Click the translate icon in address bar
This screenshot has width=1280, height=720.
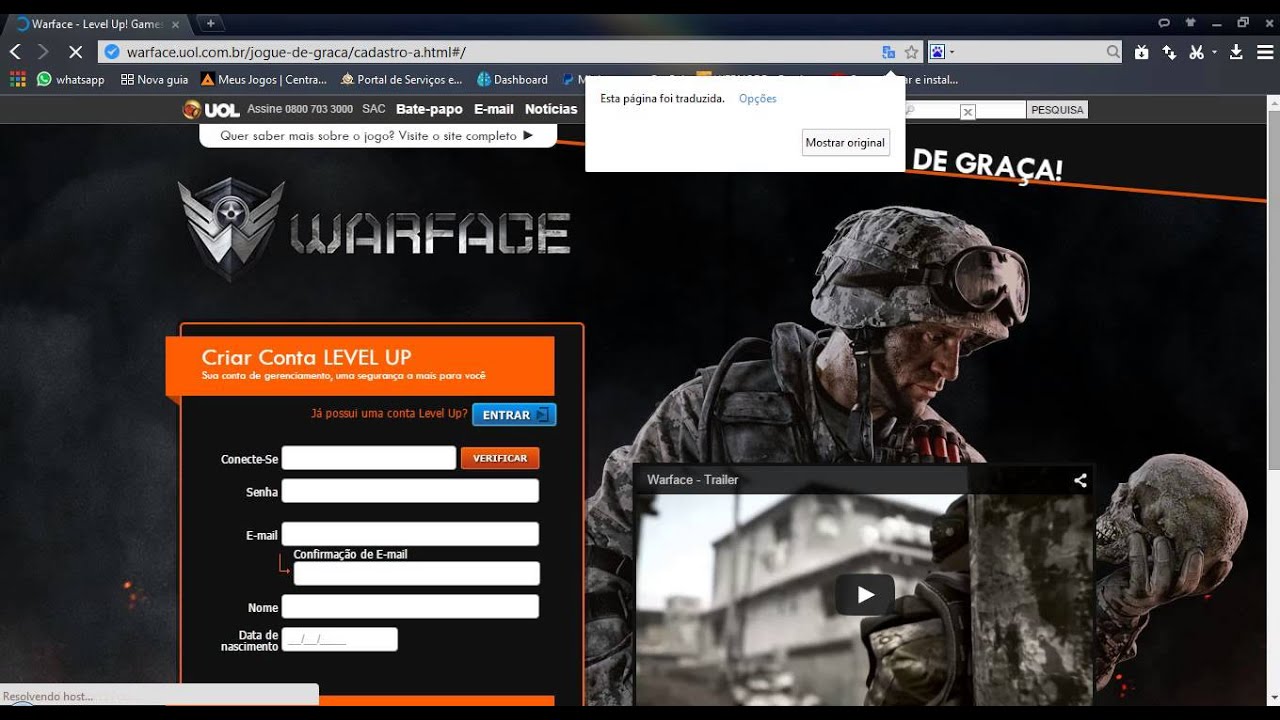[x=888, y=52]
